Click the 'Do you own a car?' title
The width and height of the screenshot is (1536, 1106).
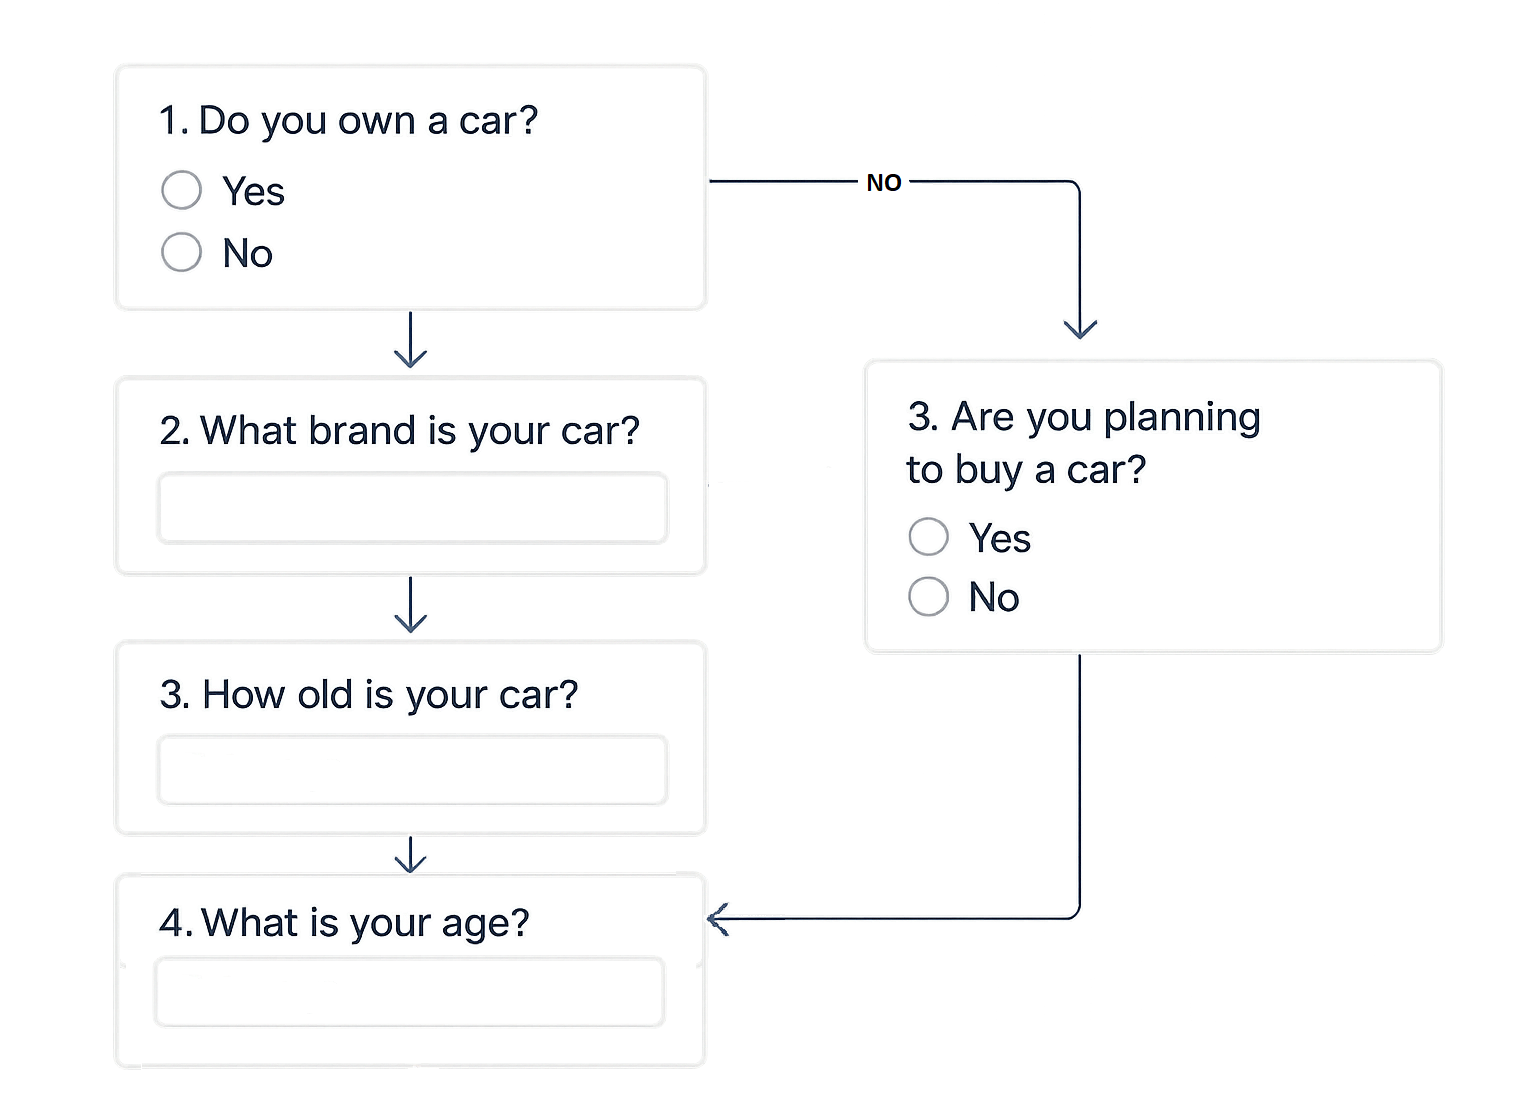(x=348, y=121)
